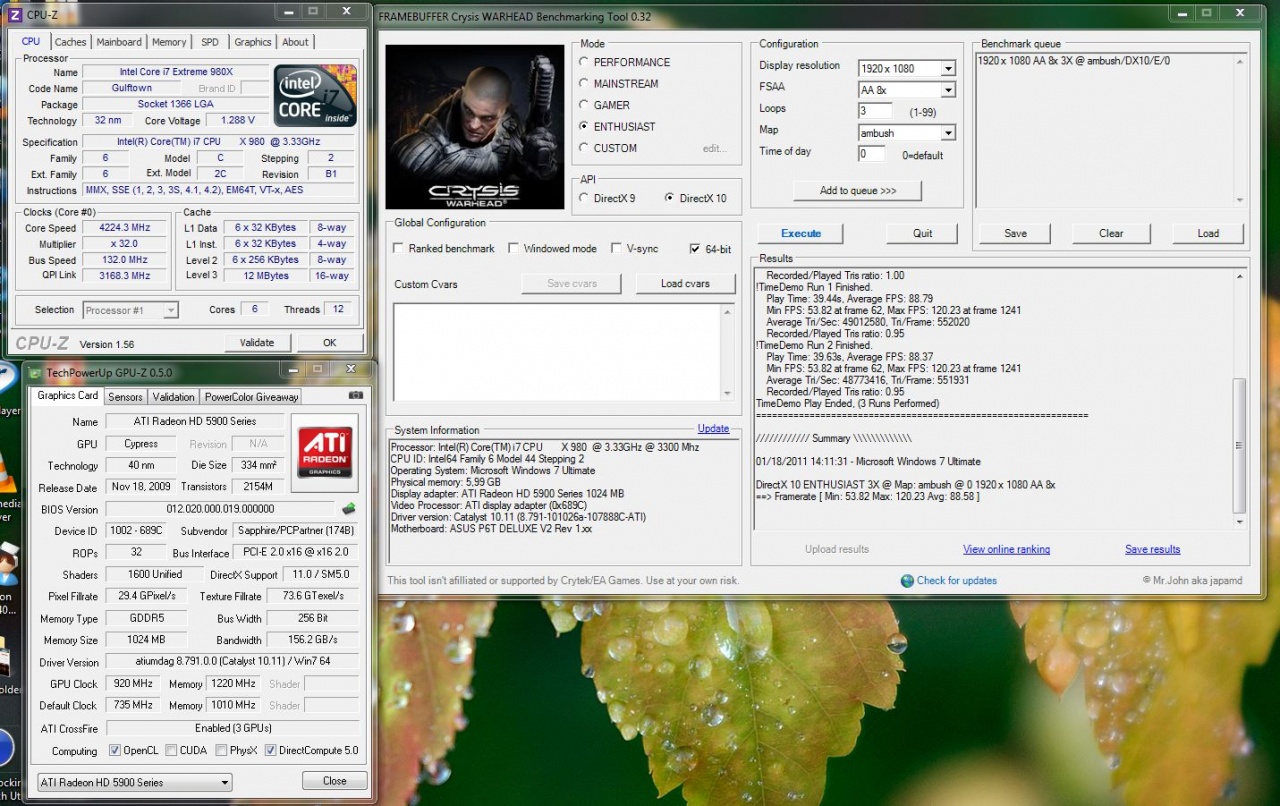Viewport: 1280px width, 806px height.
Task: Click Save results link
Action: (1152, 549)
